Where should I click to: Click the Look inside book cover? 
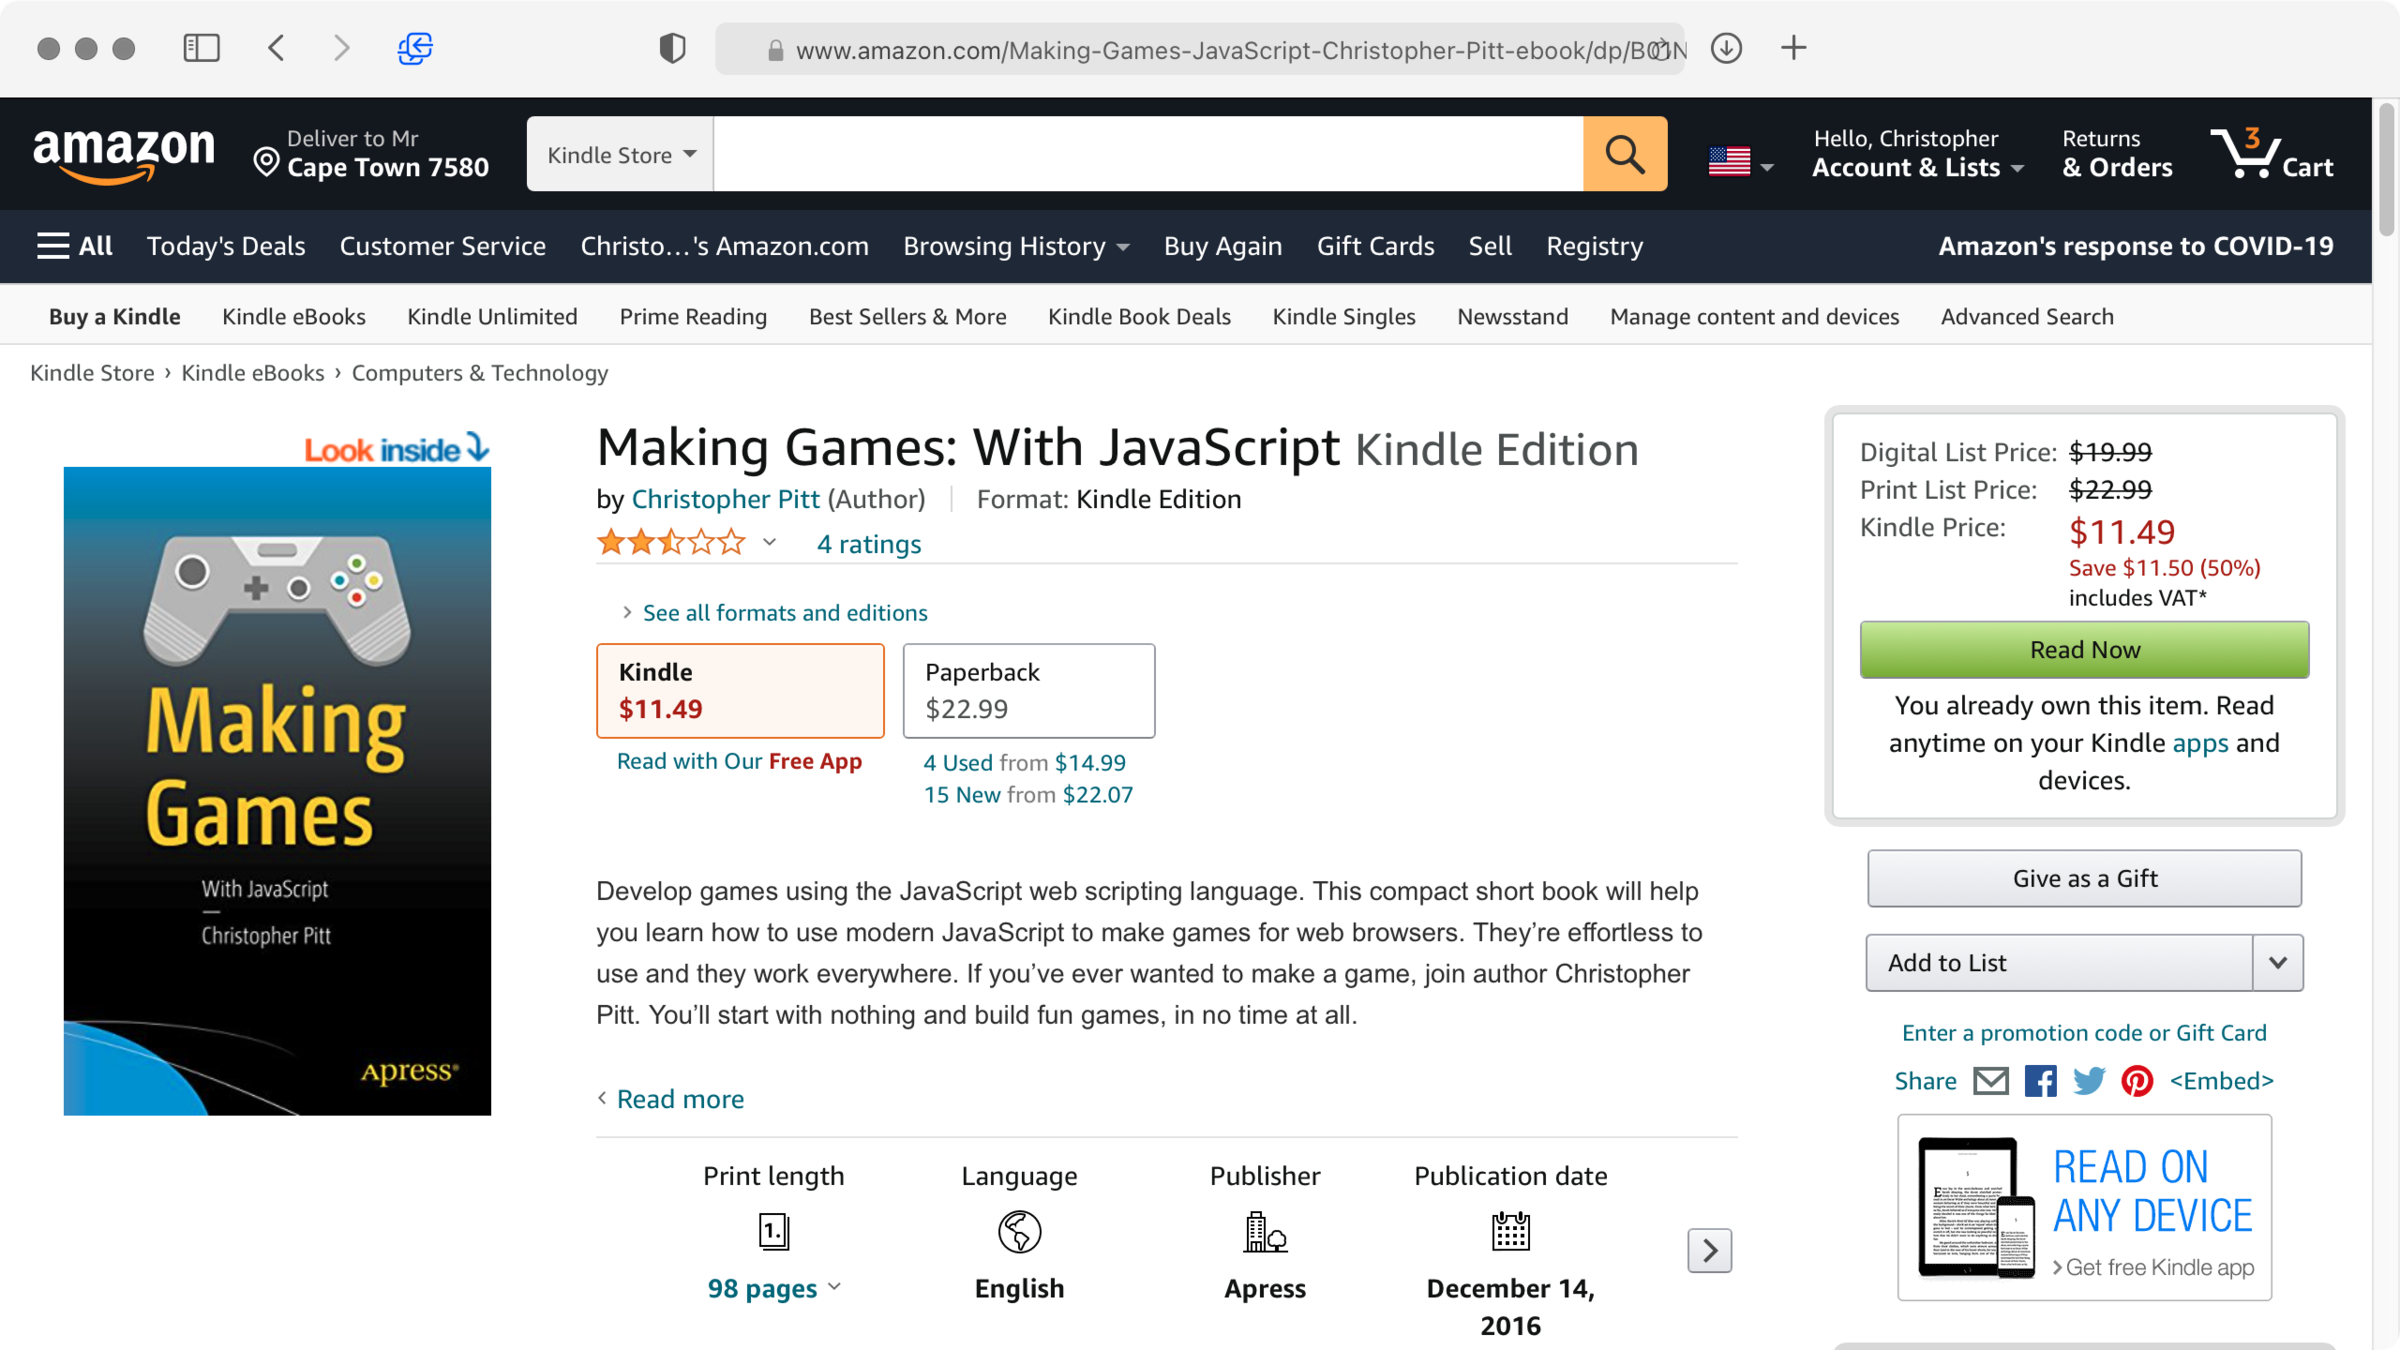277,790
